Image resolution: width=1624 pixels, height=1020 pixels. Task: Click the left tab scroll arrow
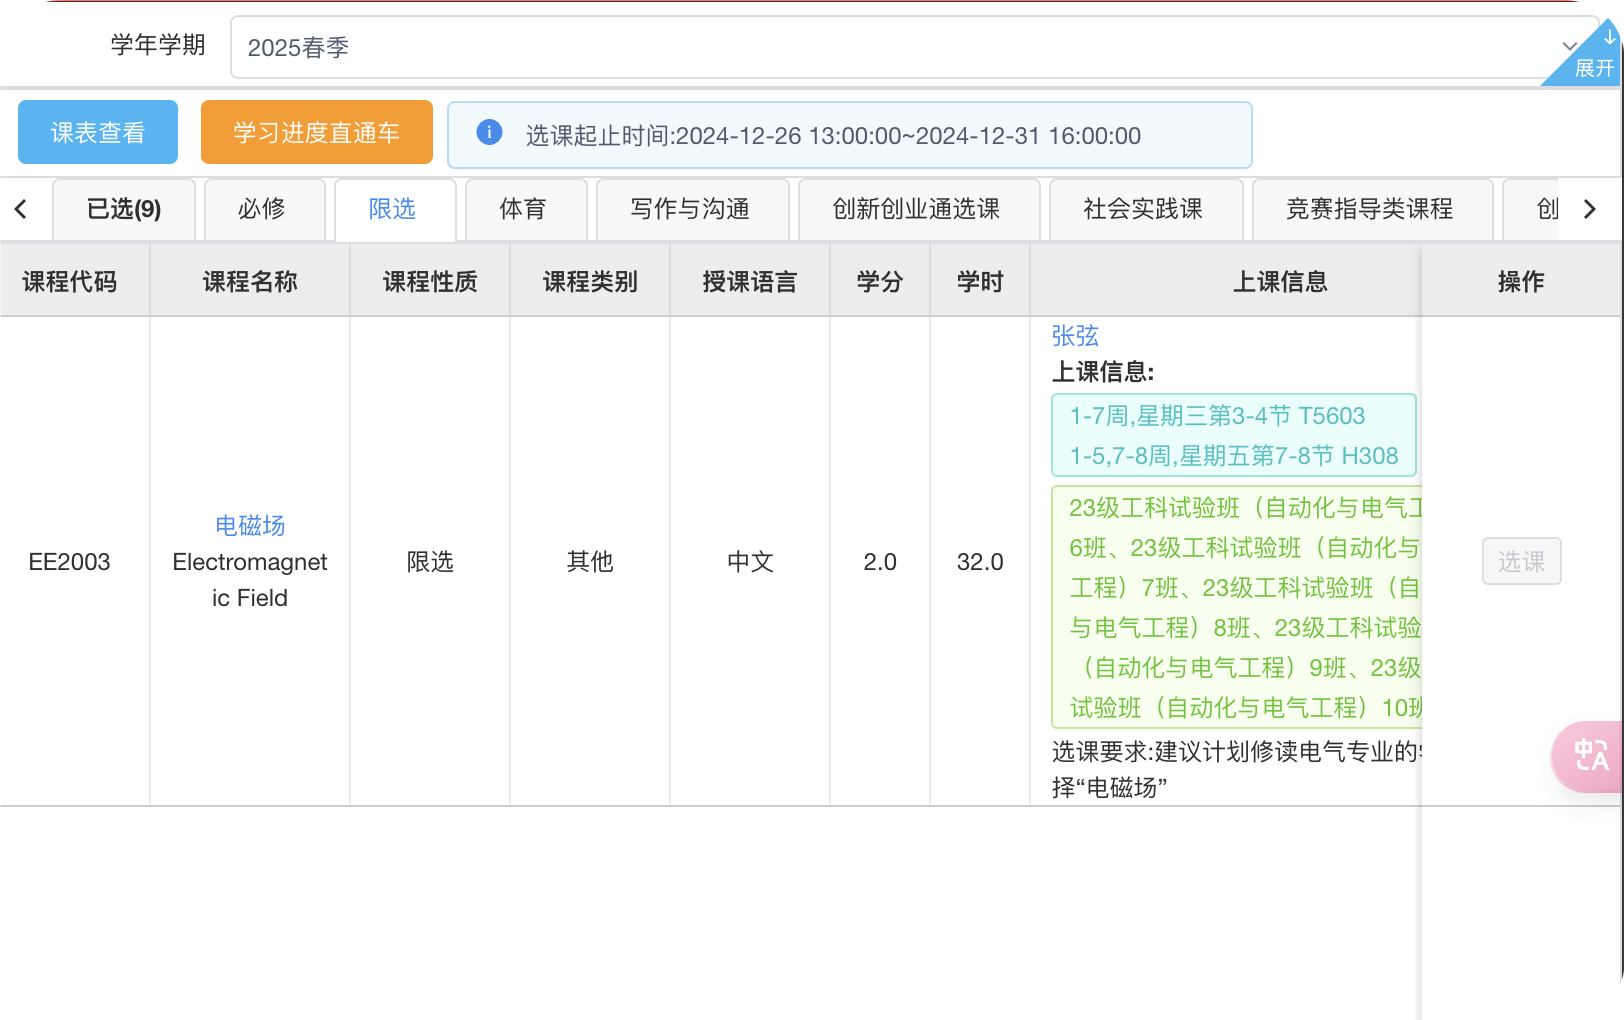[21, 209]
